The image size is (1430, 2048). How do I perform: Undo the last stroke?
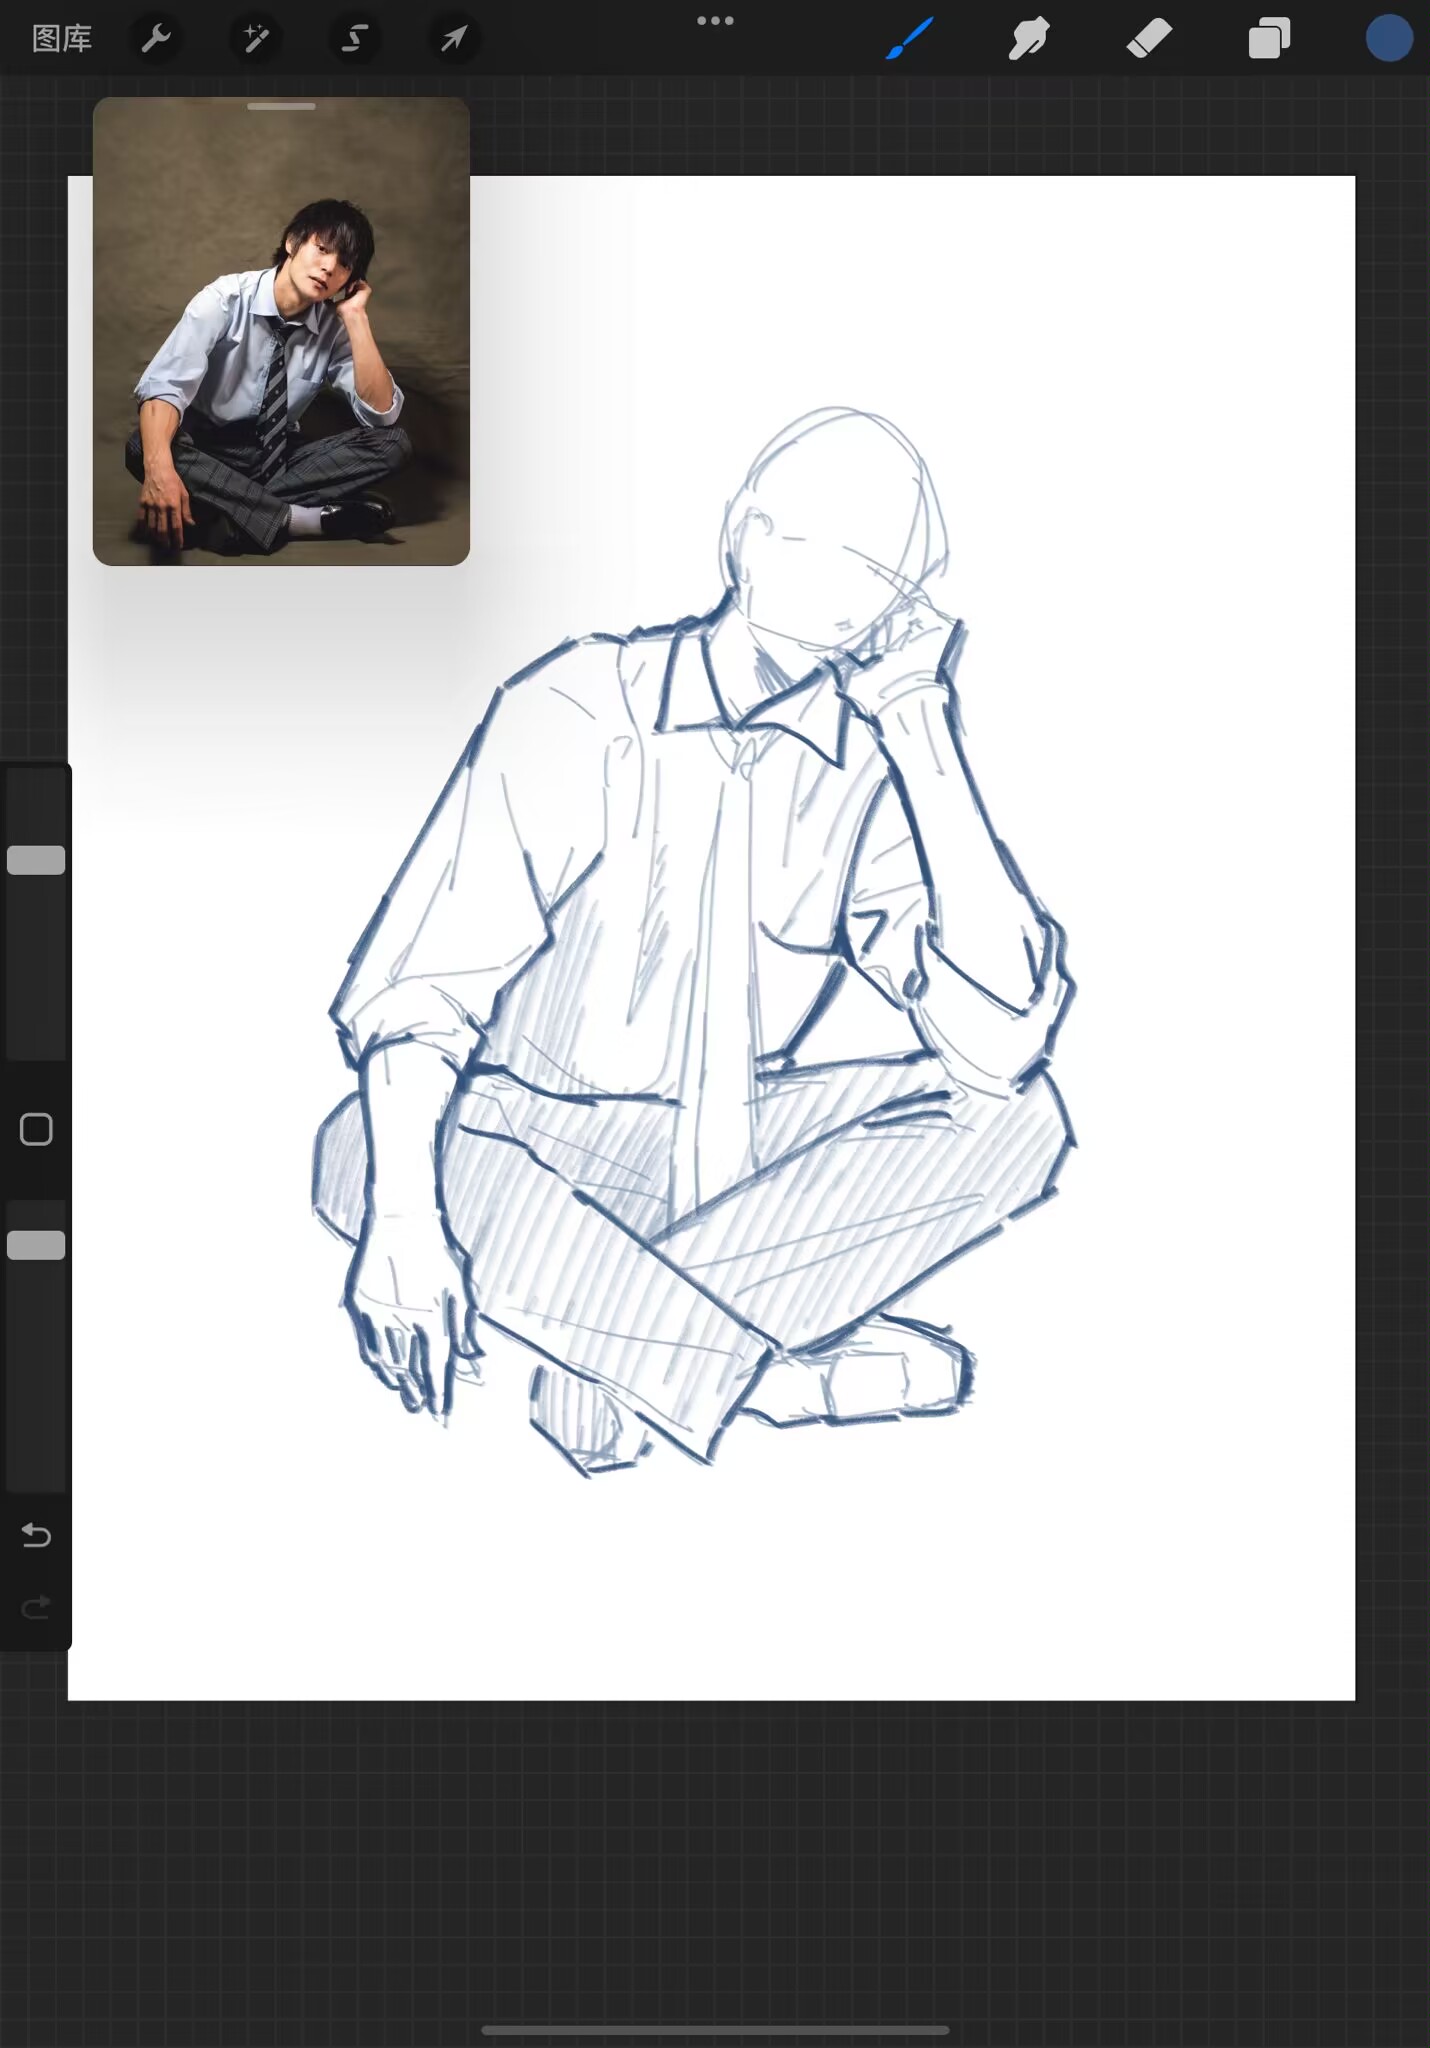[36, 1535]
